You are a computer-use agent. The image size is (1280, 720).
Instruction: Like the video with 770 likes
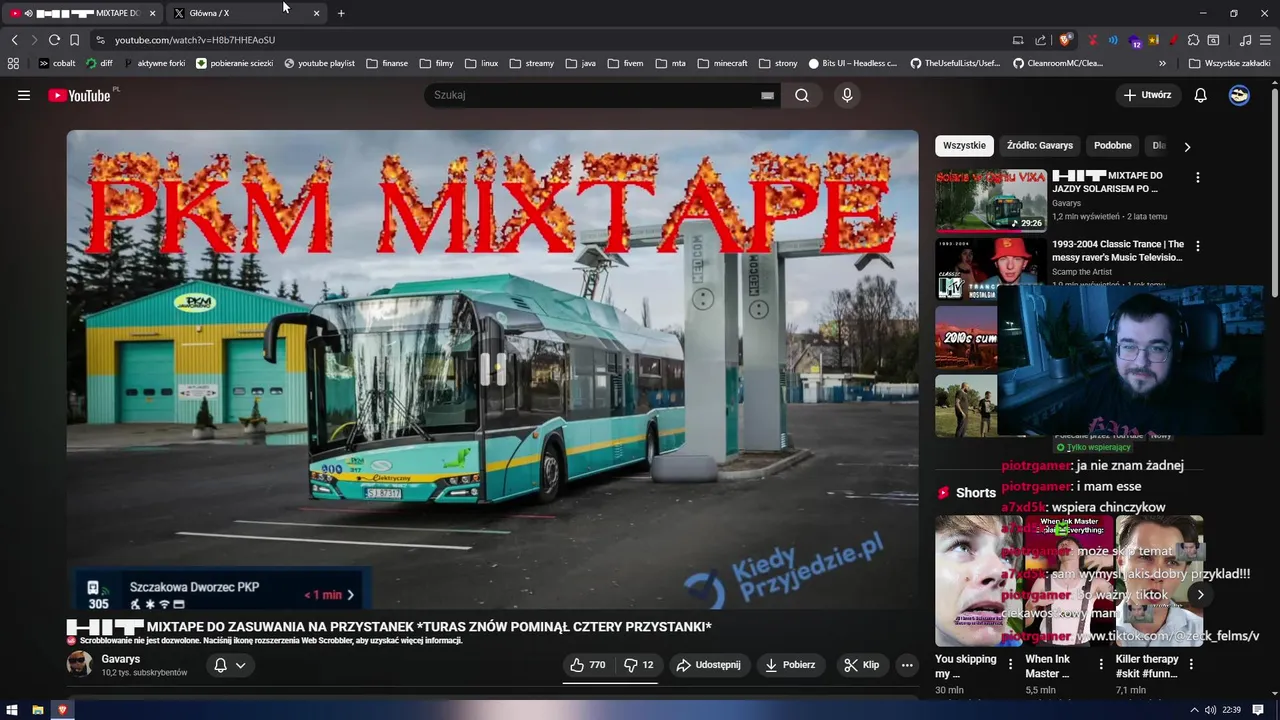(587, 665)
